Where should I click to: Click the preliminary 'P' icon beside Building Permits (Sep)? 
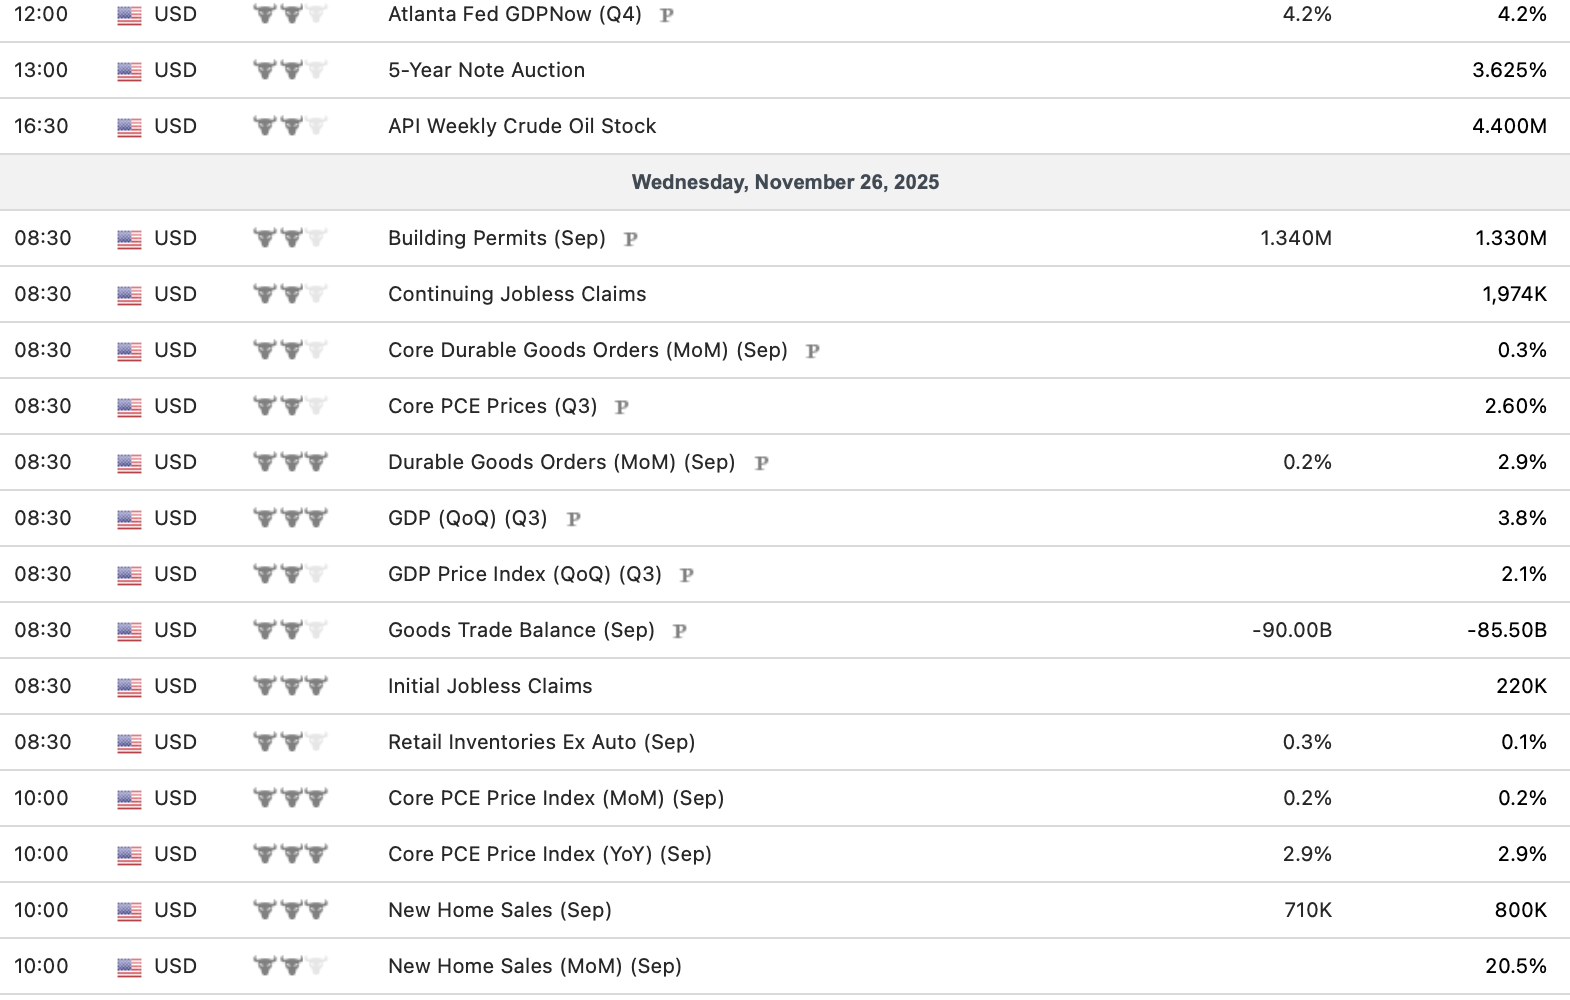point(631,239)
